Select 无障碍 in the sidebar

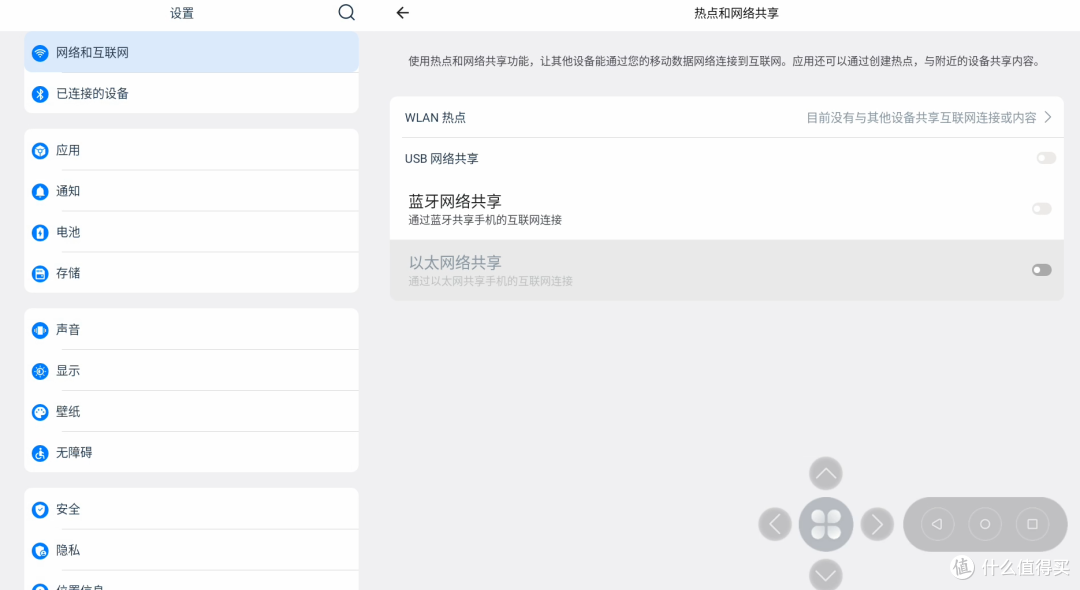[191, 452]
